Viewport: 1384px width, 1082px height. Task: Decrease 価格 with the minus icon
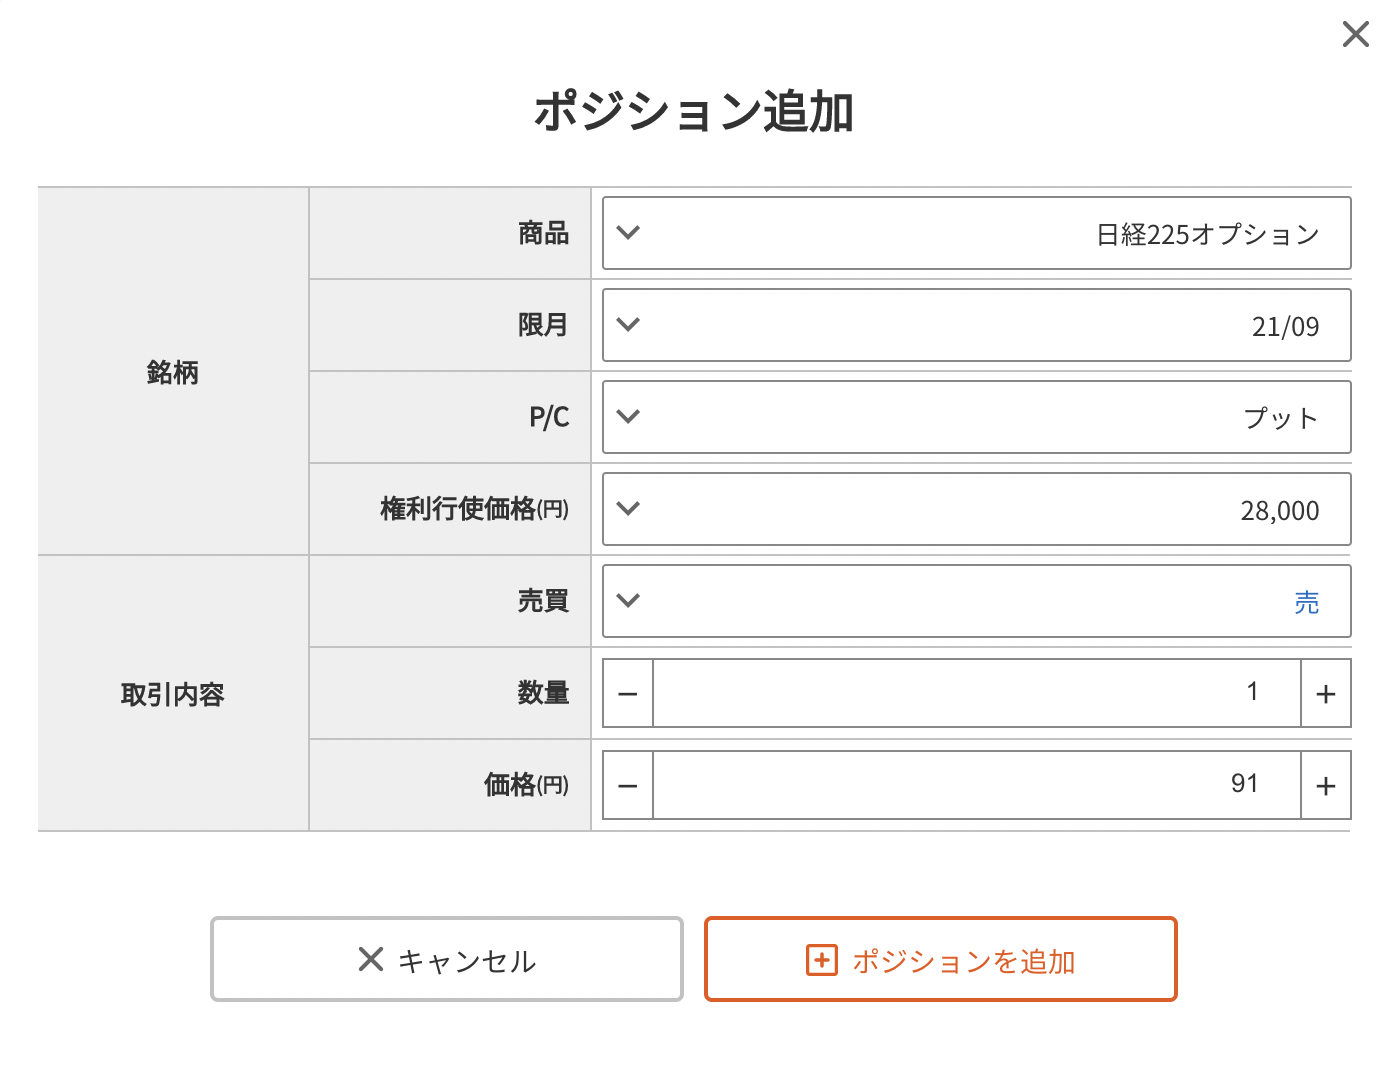click(628, 785)
